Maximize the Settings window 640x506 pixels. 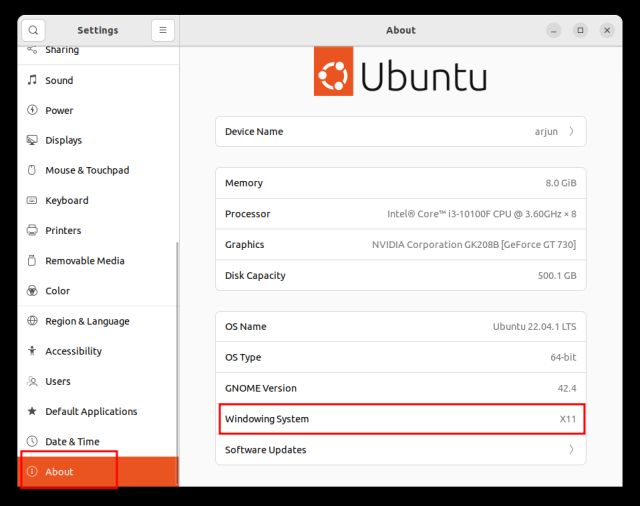click(x=580, y=30)
